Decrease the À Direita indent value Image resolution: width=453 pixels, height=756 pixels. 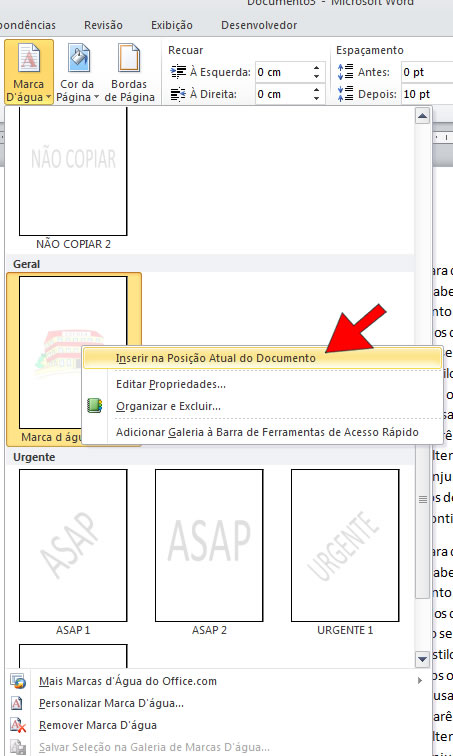[x=317, y=98]
